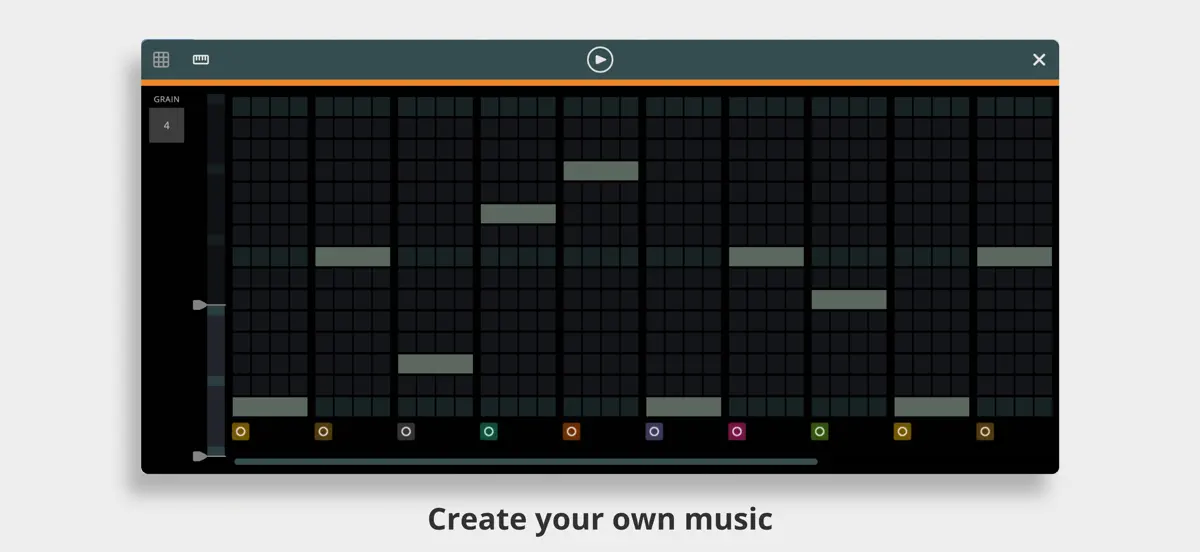Screen dimensions: 1200x552
Task: Select the orange fifth track pad icon
Action: tap(571, 432)
